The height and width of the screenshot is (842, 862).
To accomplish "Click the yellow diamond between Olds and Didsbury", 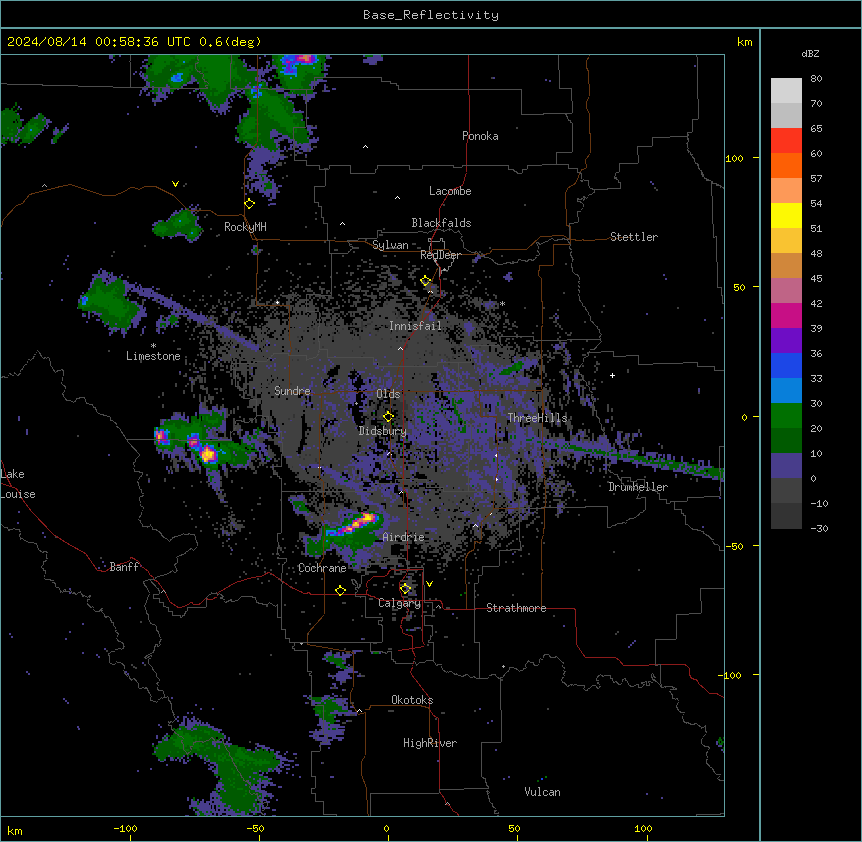I will tap(389, 416).
